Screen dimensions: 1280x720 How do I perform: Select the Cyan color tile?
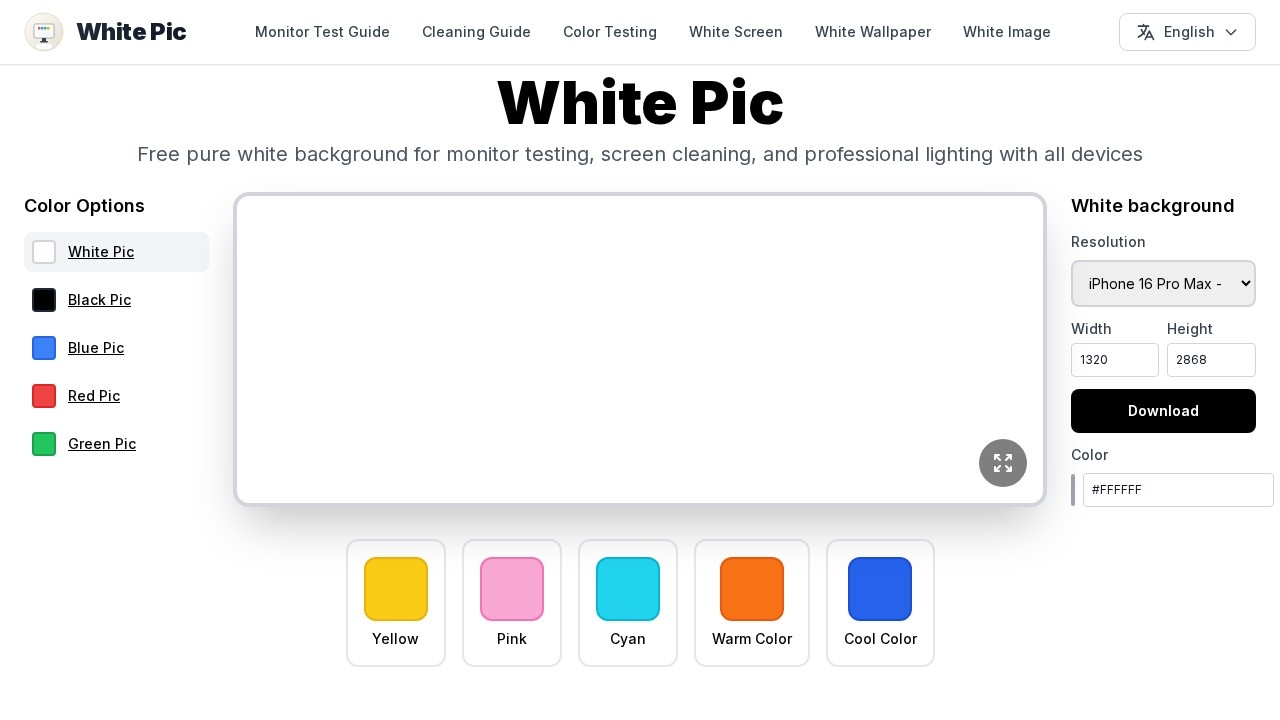pos(628,602)
